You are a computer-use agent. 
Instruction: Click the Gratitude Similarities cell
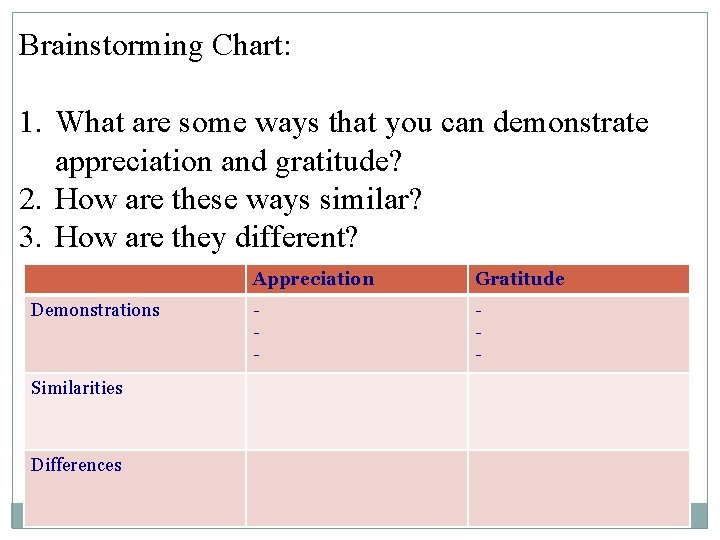click(x=579, y=411)
